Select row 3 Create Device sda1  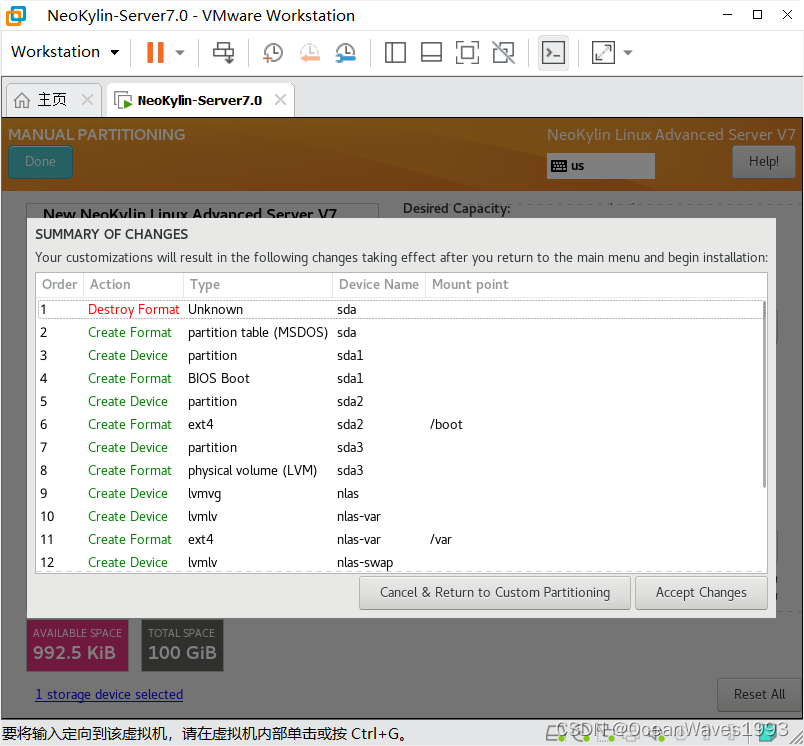click(x=400, y=356)
